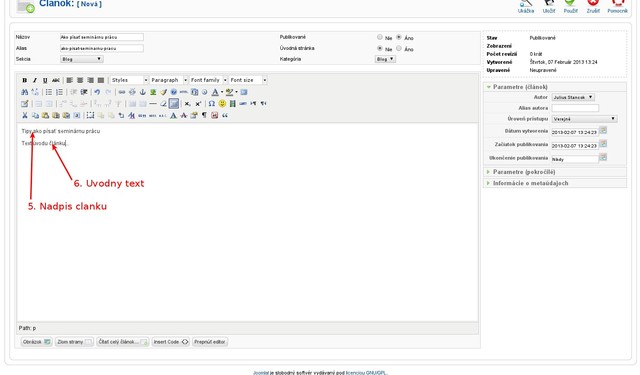Apply italic formatting to text
This screenshot has width=640, height=375.
point(35,80)
